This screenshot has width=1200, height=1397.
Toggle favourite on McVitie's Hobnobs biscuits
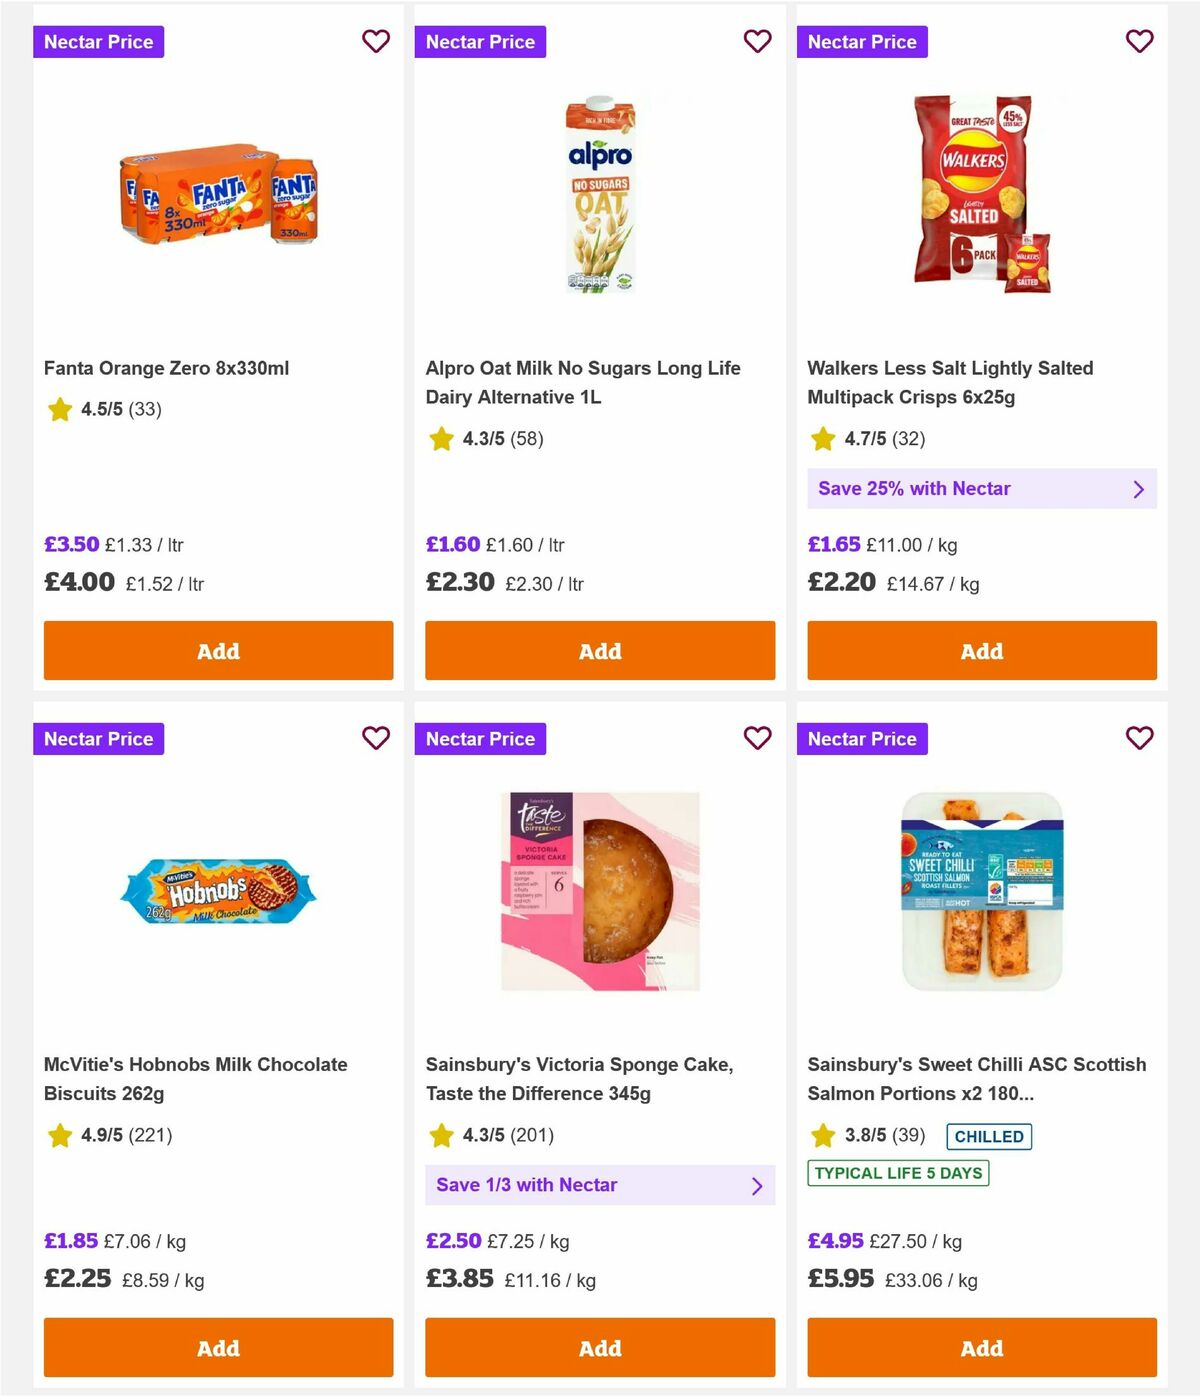click(376, 738)
